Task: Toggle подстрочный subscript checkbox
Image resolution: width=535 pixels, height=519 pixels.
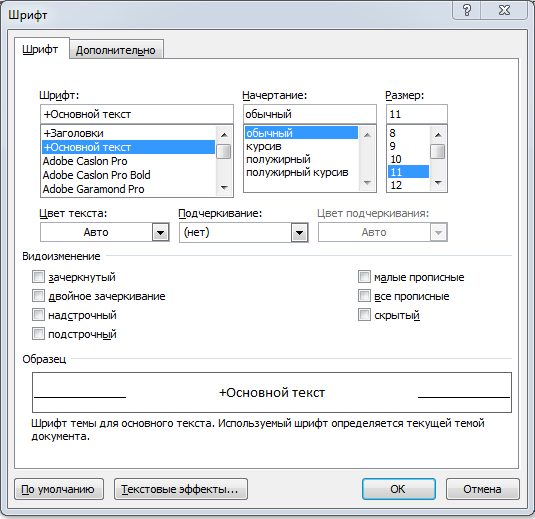Action: pos(38,334)
